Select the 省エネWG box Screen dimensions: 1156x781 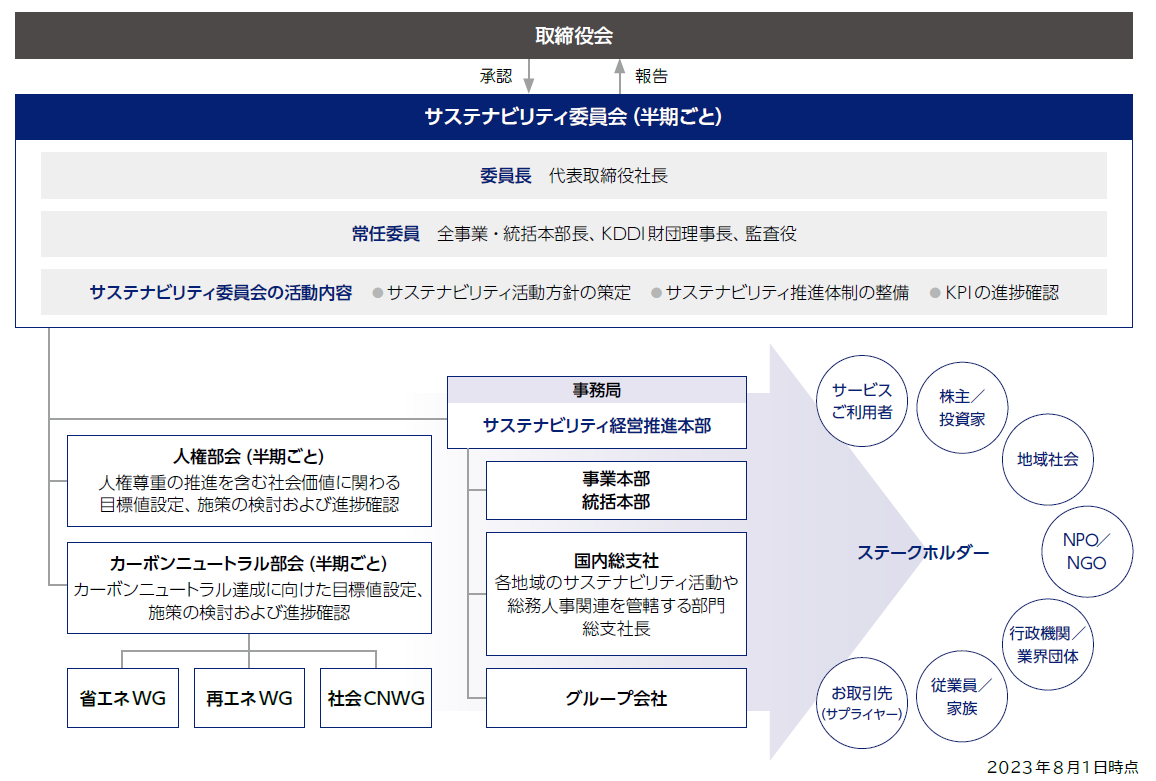pyautogui.click(x=122, y=698)
